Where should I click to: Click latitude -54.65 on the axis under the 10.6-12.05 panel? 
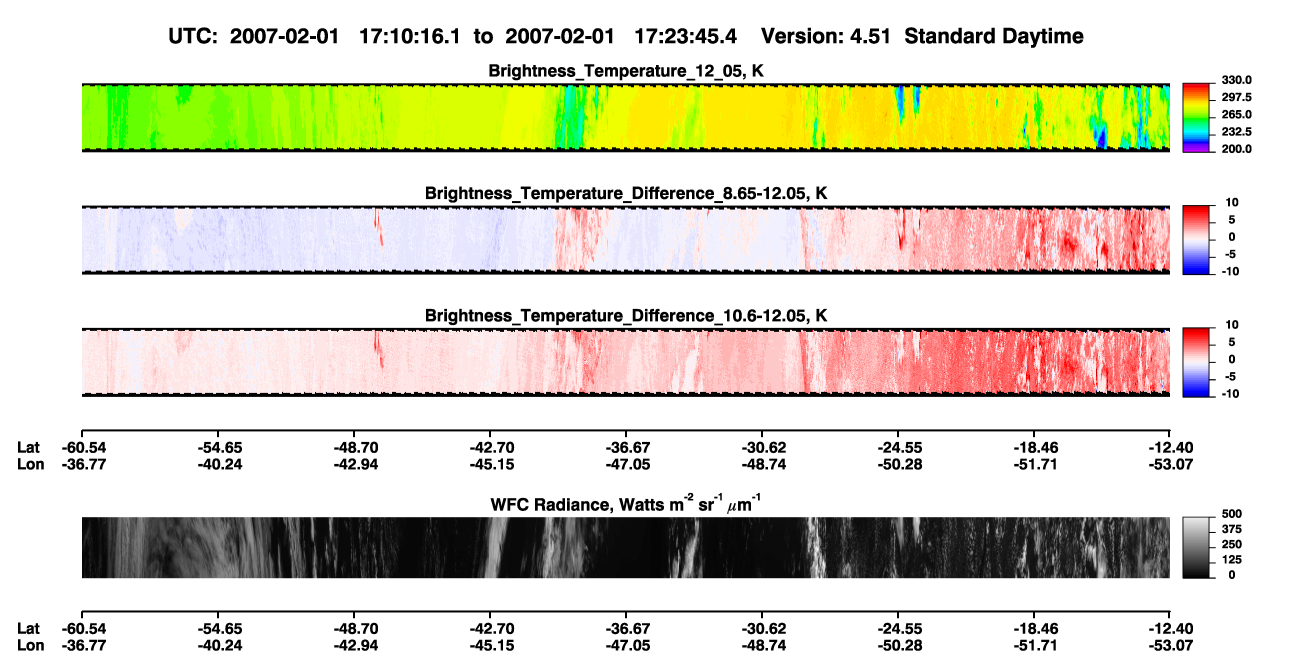pyautogui.click(x=218, y=447)
